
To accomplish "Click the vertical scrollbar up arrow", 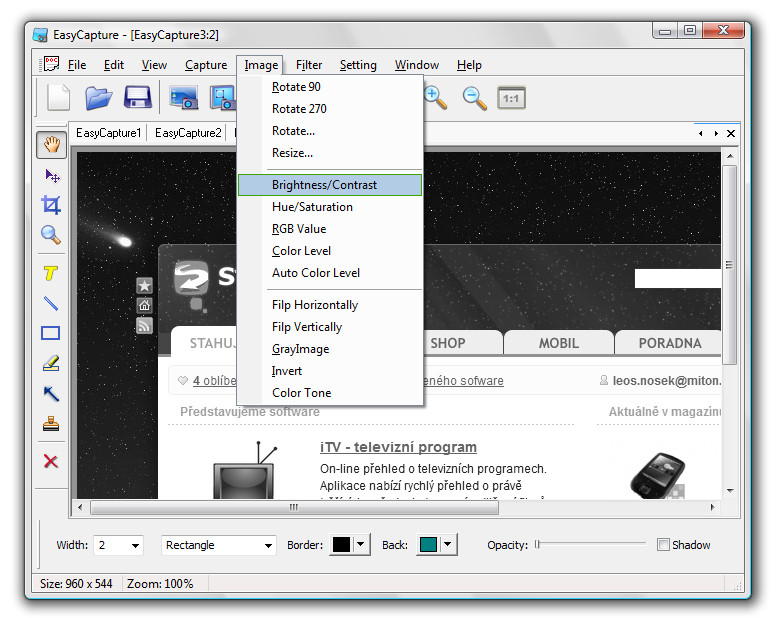I will click(730, 156).
